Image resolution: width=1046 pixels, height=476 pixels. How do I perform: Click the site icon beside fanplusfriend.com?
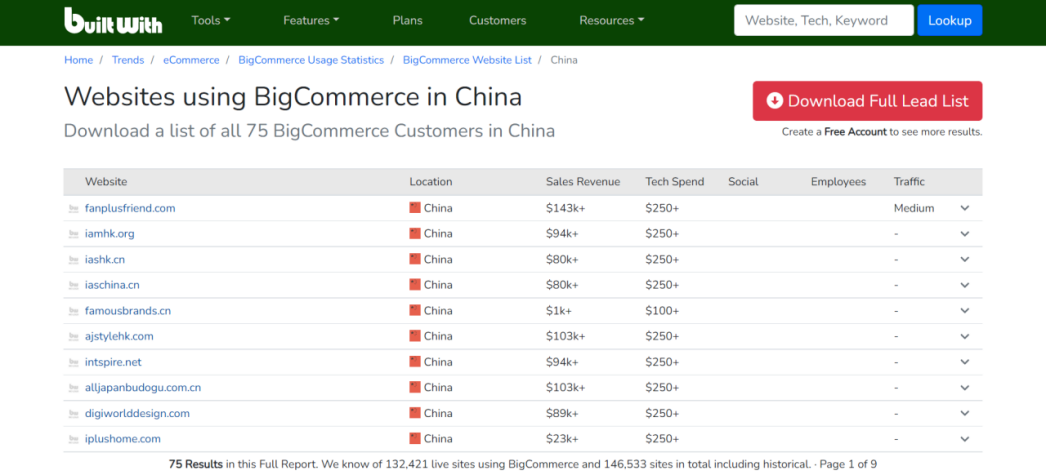[73, 209]
